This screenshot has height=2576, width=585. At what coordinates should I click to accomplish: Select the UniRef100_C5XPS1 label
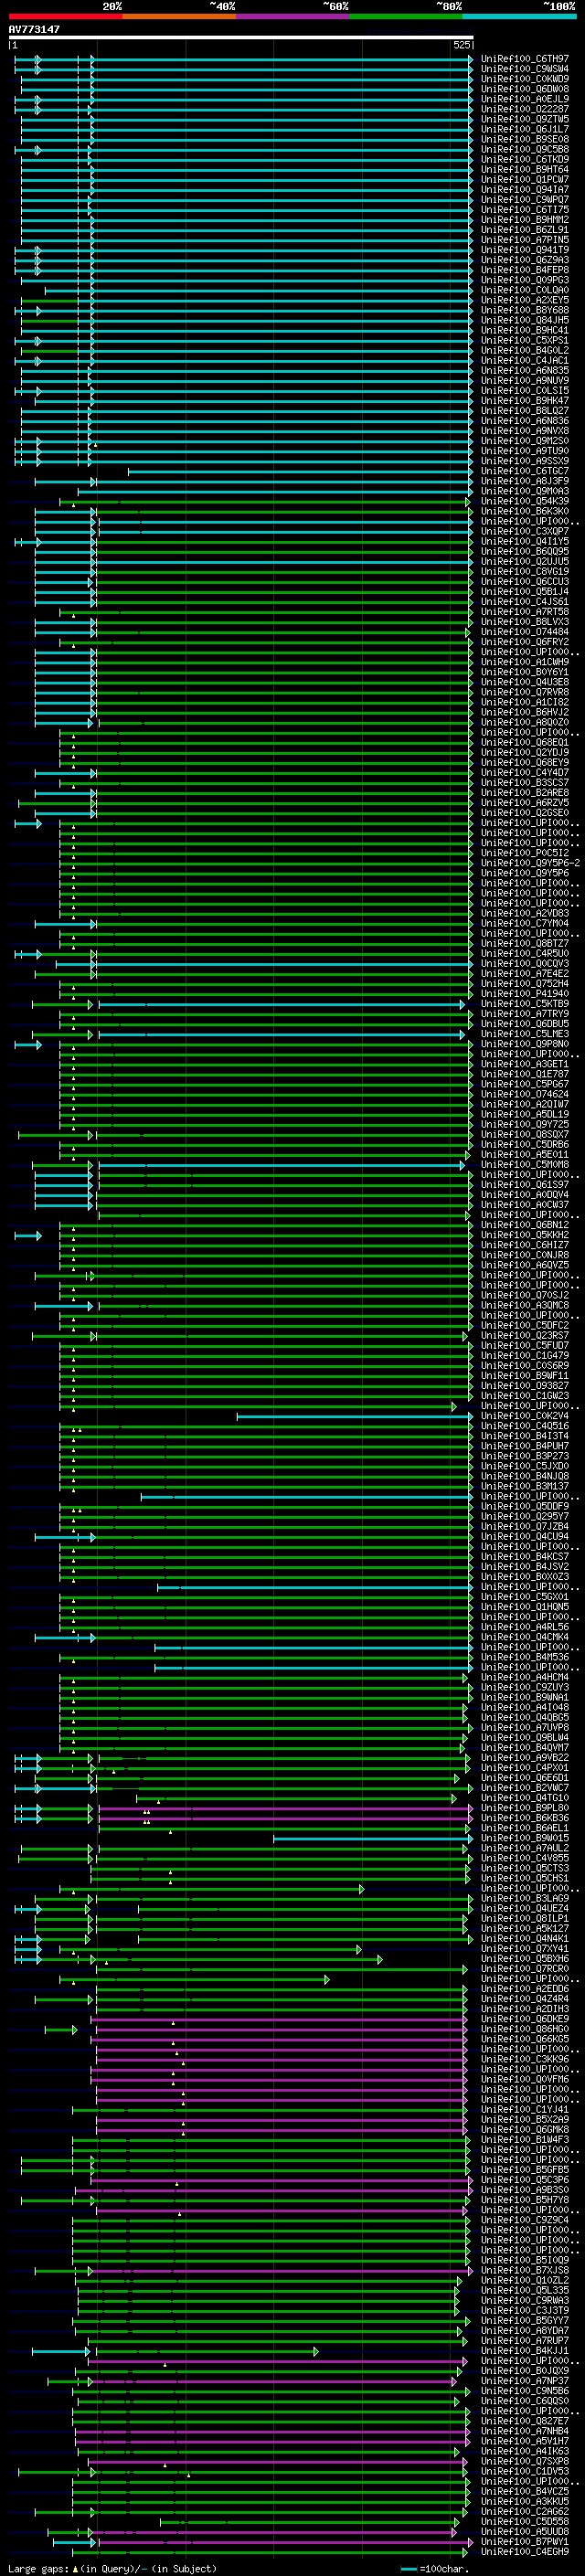coord(525,340)
